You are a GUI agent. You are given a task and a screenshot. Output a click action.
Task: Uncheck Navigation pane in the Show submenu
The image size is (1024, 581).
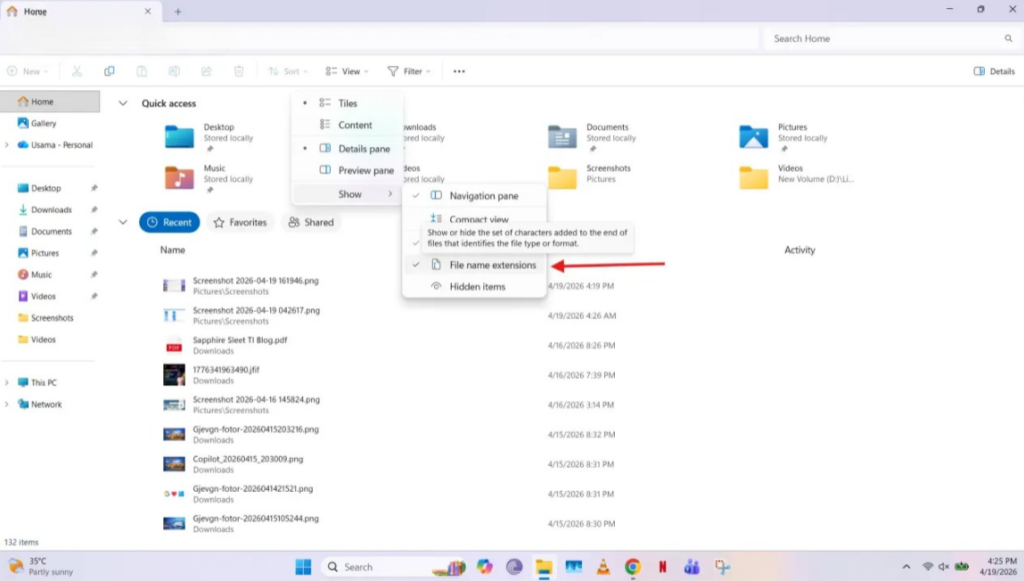tap(474, 196)
